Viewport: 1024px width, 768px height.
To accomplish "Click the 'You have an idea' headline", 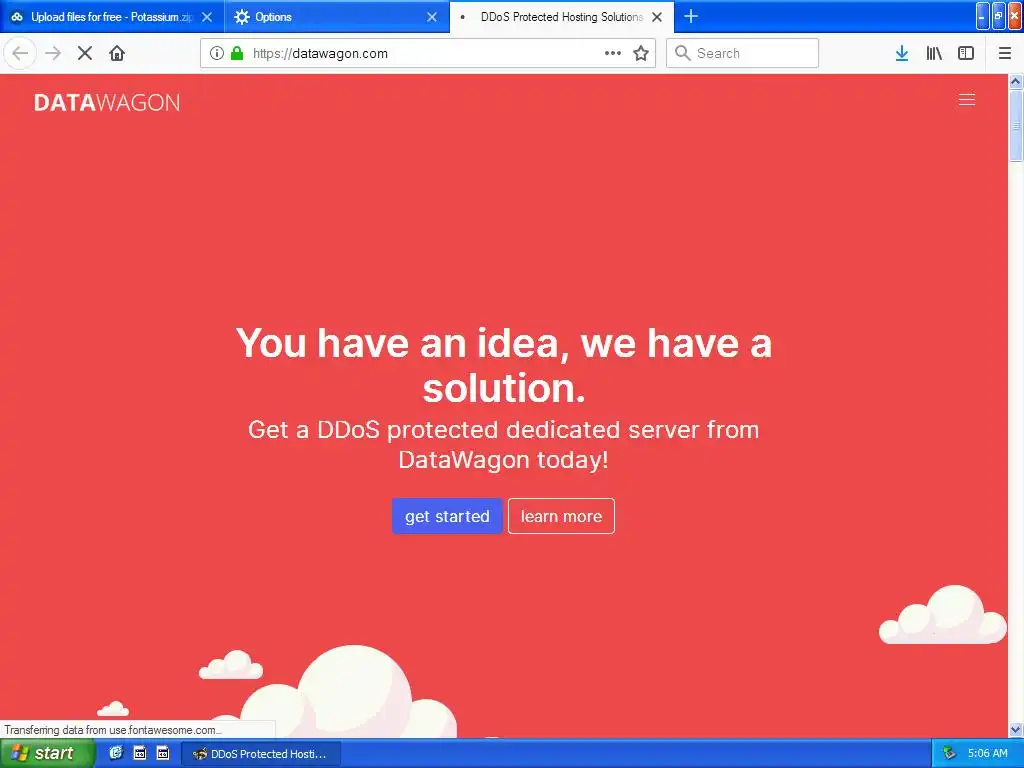I will (x=504, y=365).
